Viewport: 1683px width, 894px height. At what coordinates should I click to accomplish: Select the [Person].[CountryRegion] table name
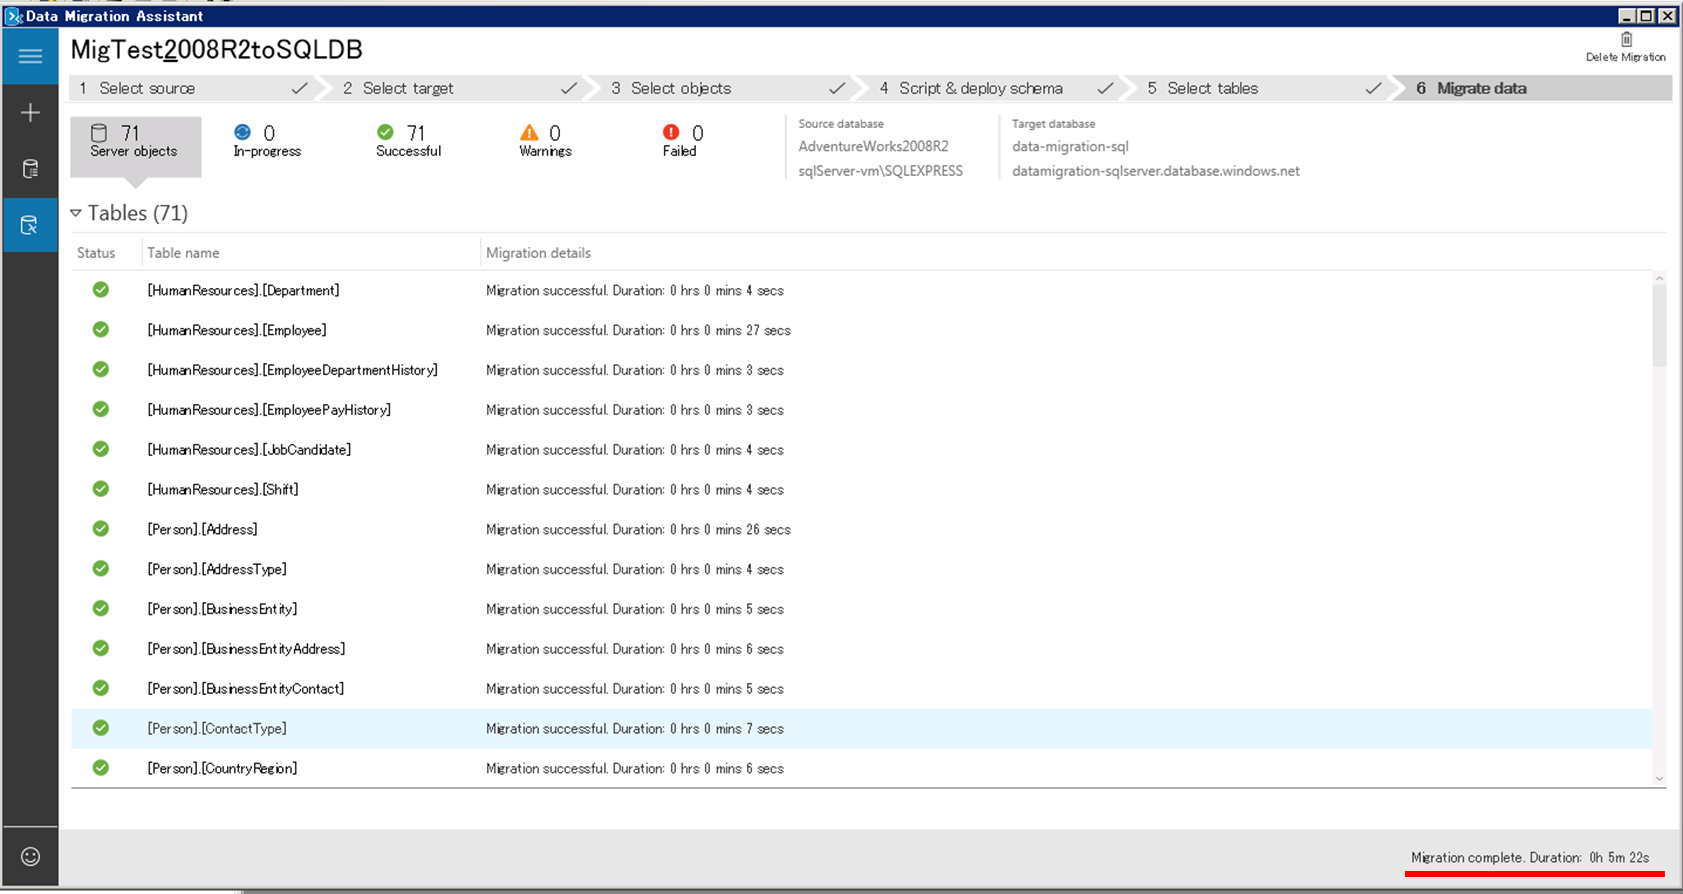tap(222, 769)
